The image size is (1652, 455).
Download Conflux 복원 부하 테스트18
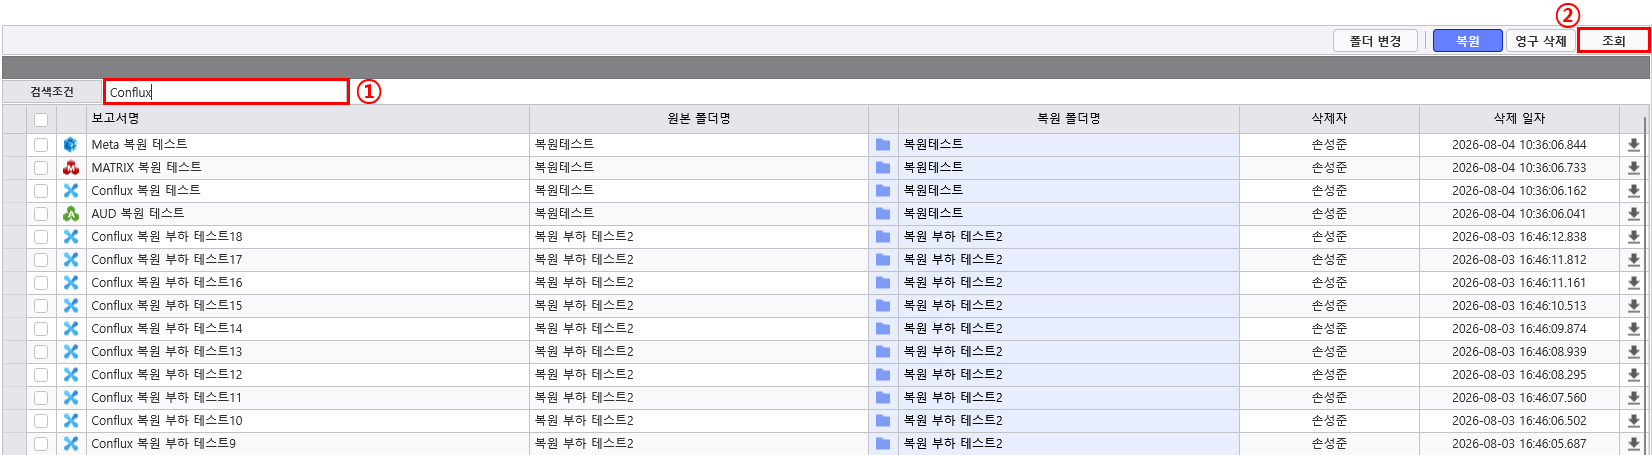point(1634,237)
